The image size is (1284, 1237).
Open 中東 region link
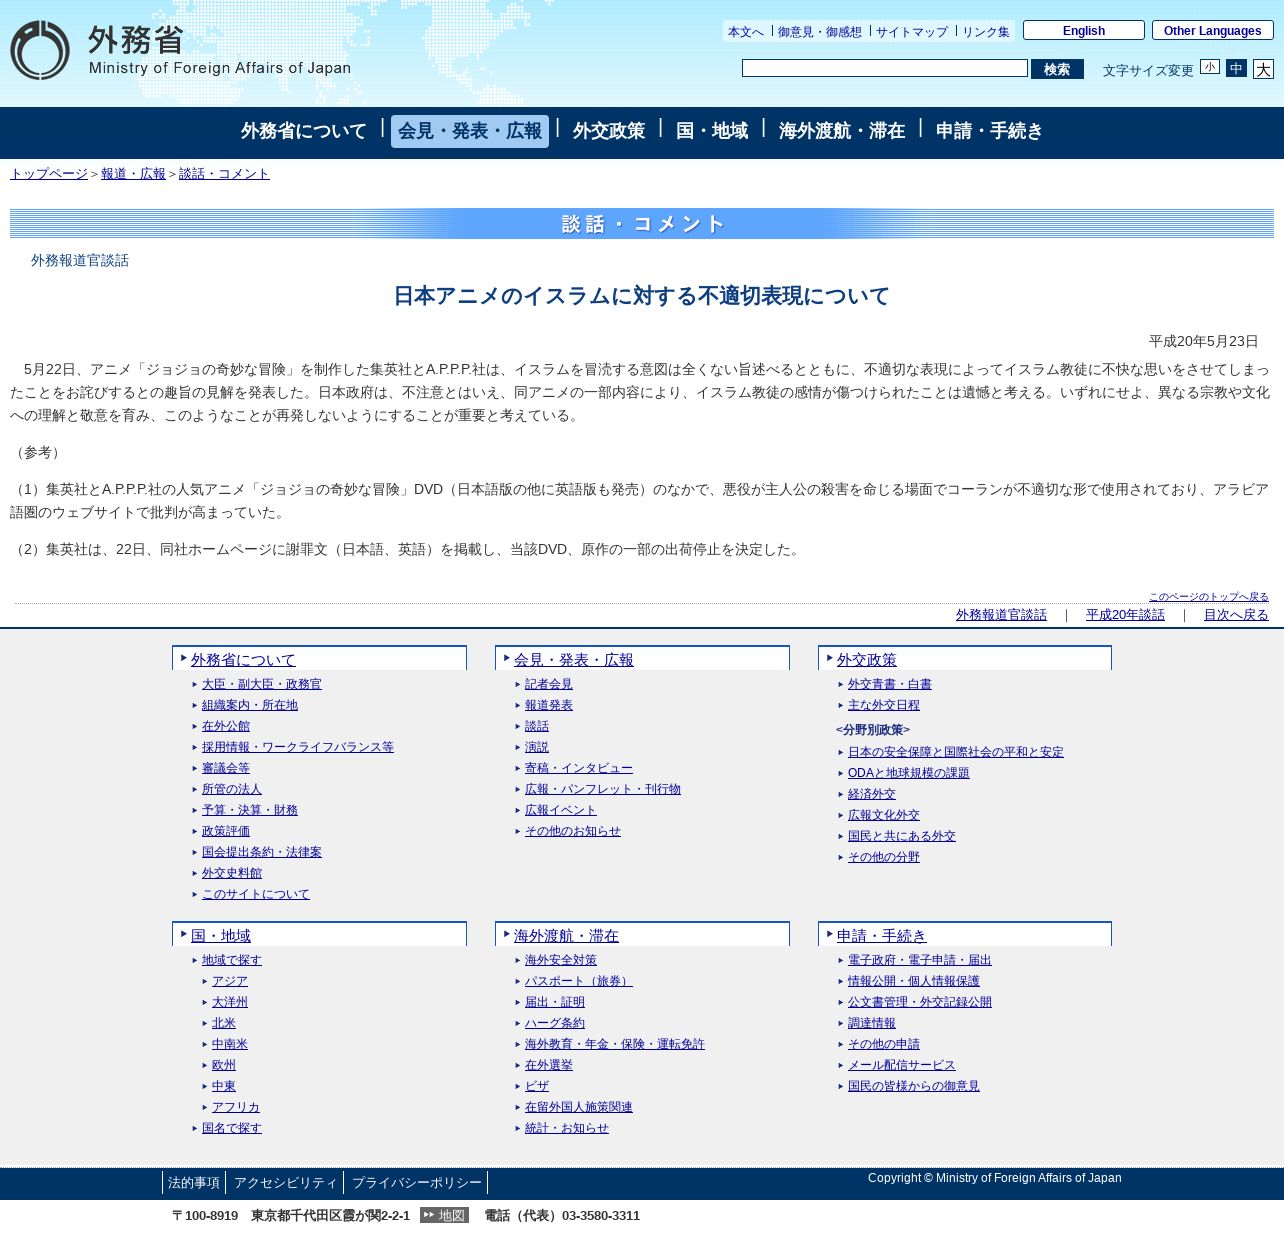click(224, 1086)
